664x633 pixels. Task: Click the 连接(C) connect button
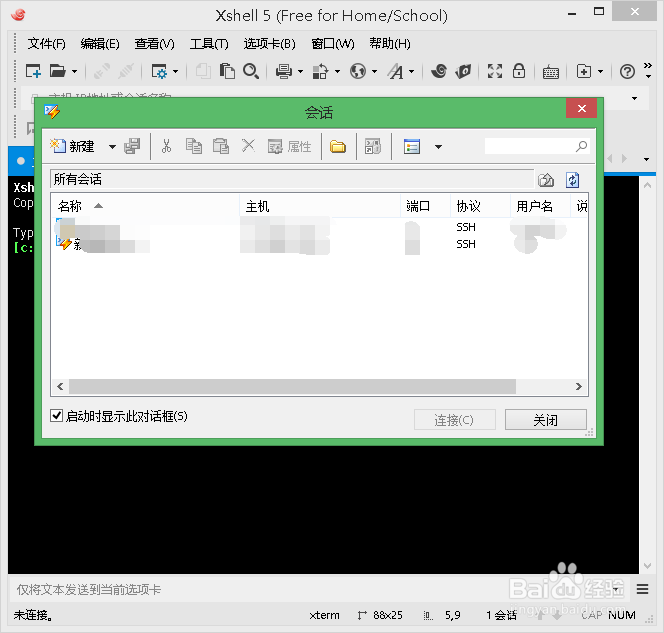[x=454, y=420]
